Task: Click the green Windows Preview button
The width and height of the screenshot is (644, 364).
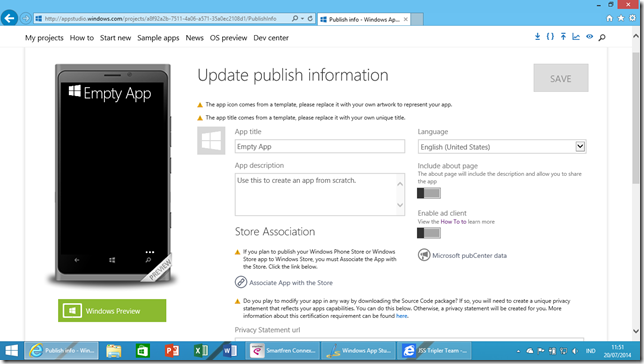Action: [x=112, y=311]
